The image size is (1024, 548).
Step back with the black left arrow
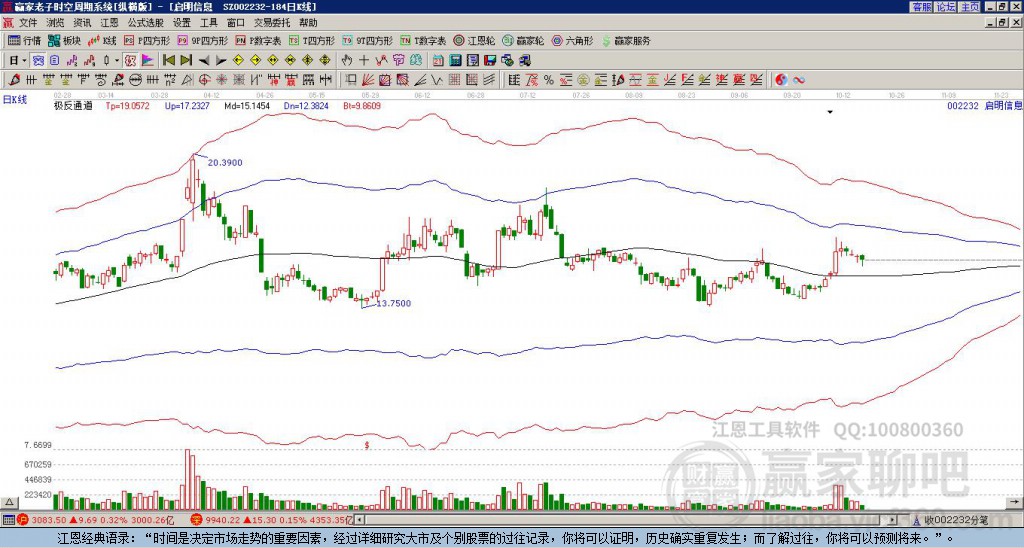pyautogui.click(x=204, y=61)
